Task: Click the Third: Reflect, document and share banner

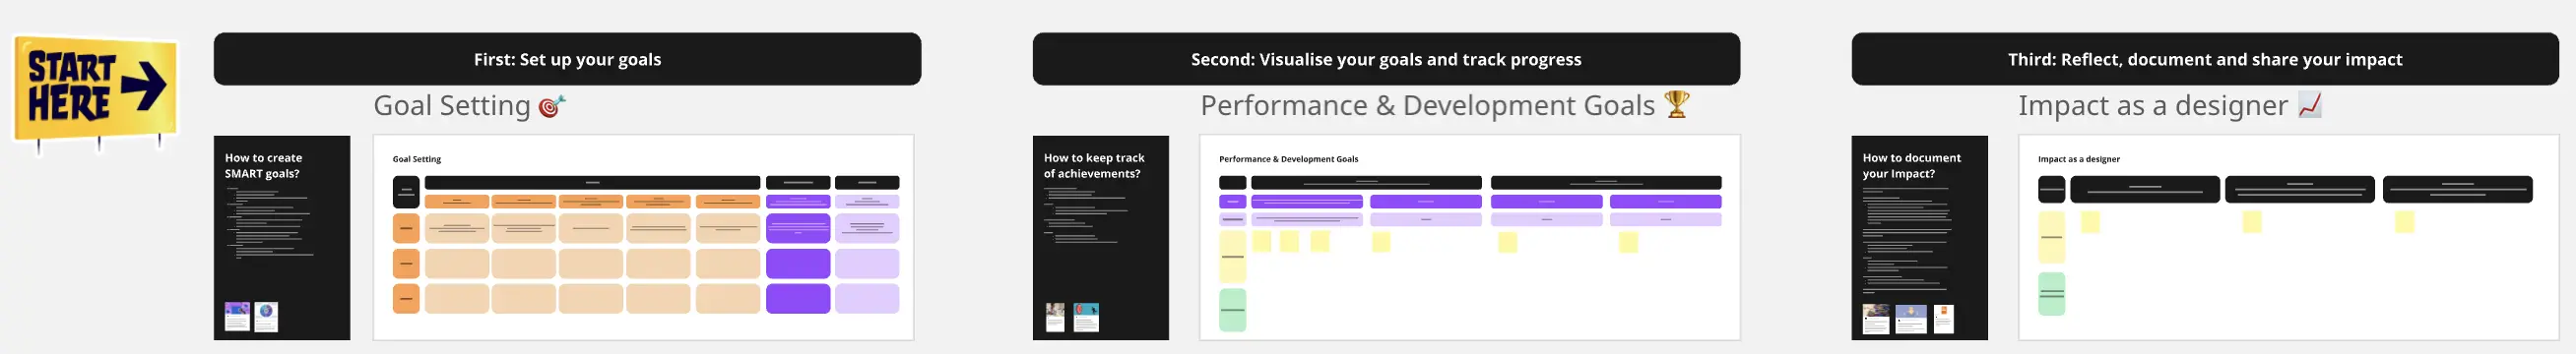Action: 2205,59
